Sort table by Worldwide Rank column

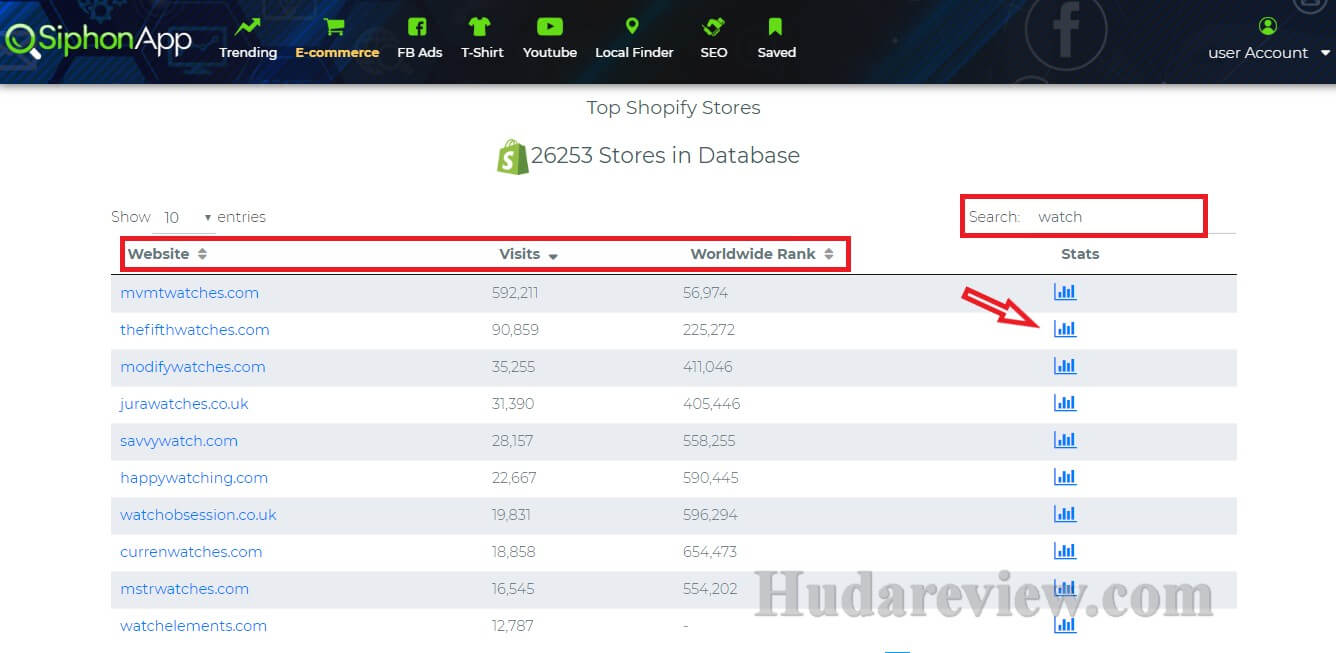[x=762, y=254]
